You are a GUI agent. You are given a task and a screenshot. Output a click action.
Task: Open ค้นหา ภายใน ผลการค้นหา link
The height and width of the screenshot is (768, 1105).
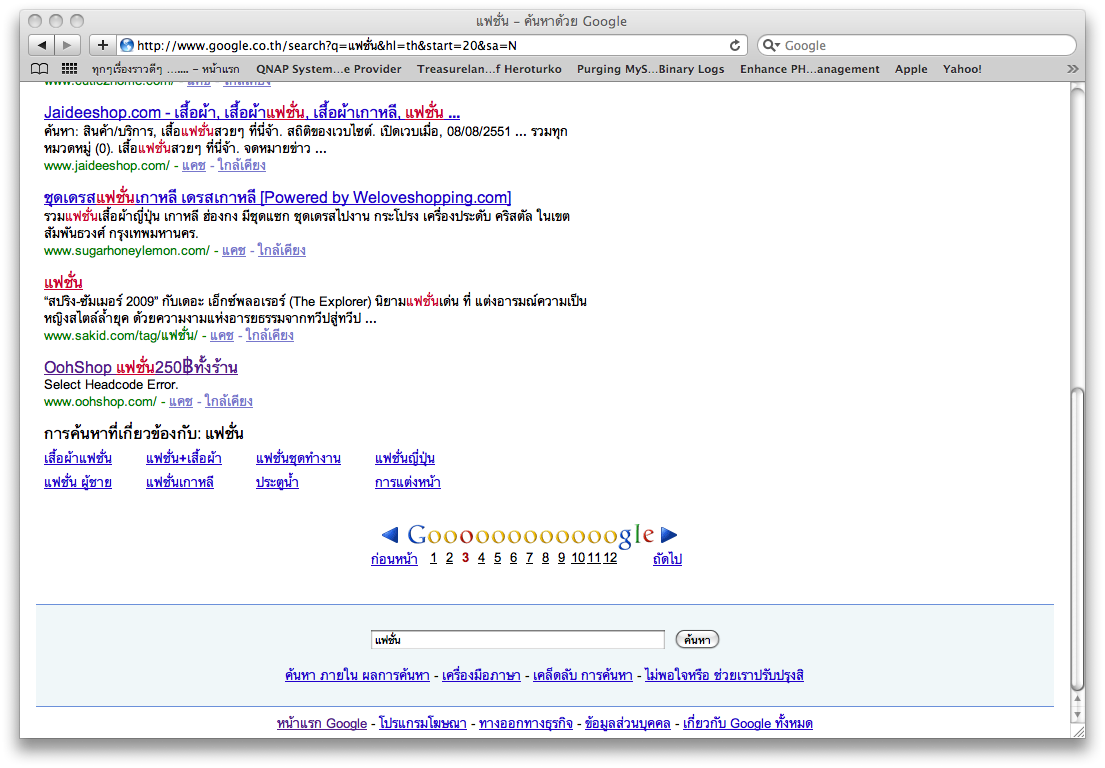357,676
